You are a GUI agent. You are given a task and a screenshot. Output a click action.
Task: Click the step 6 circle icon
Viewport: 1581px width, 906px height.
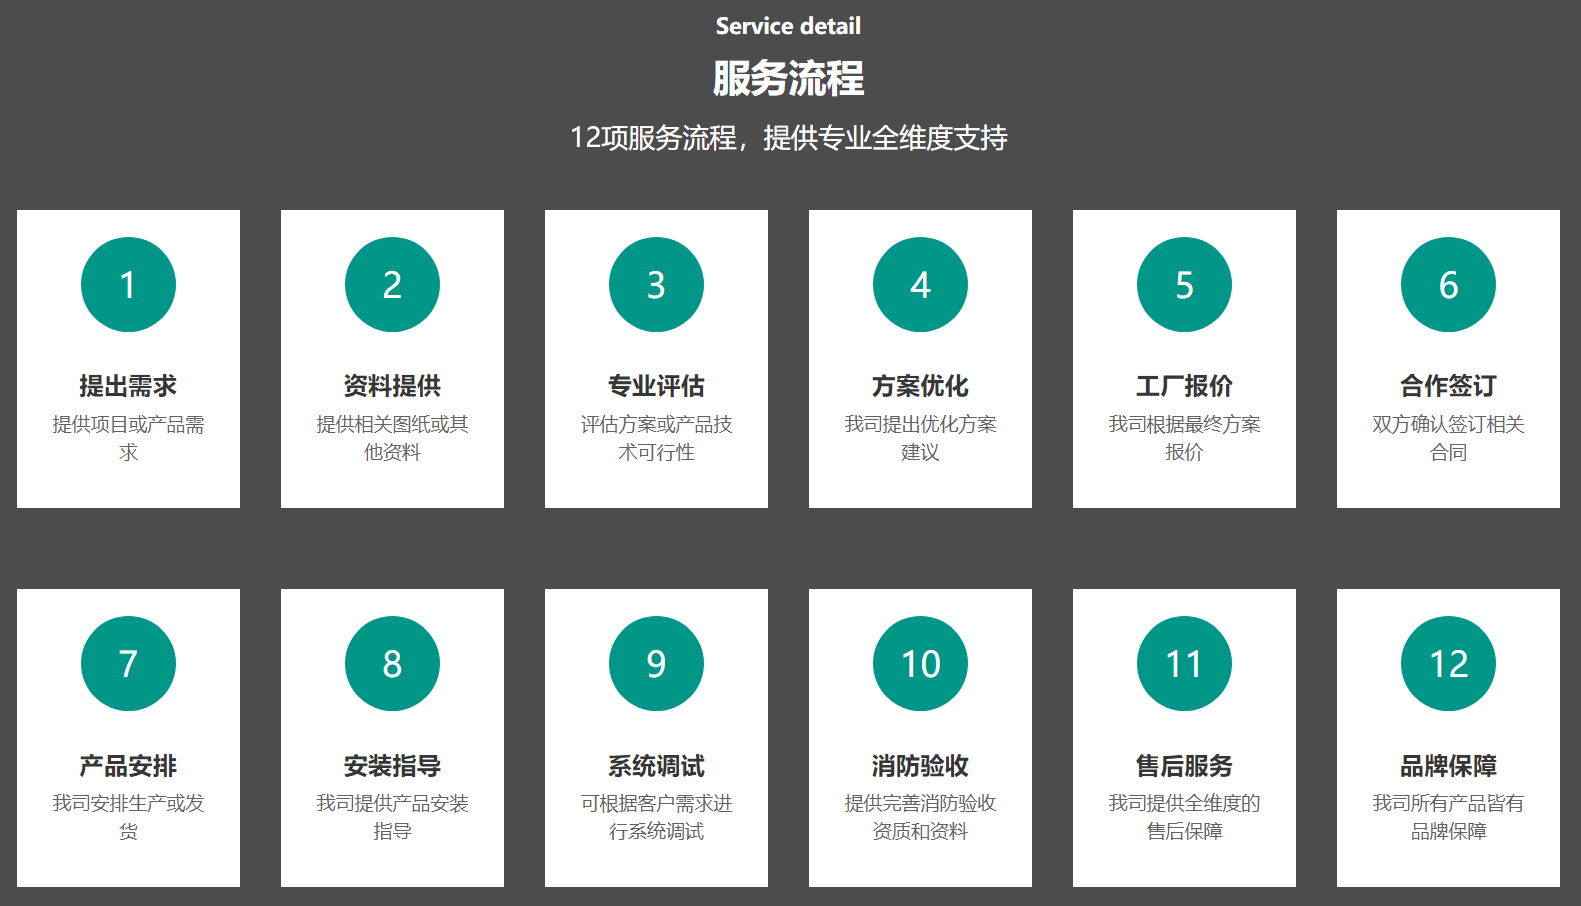[x=1448, y=285]
